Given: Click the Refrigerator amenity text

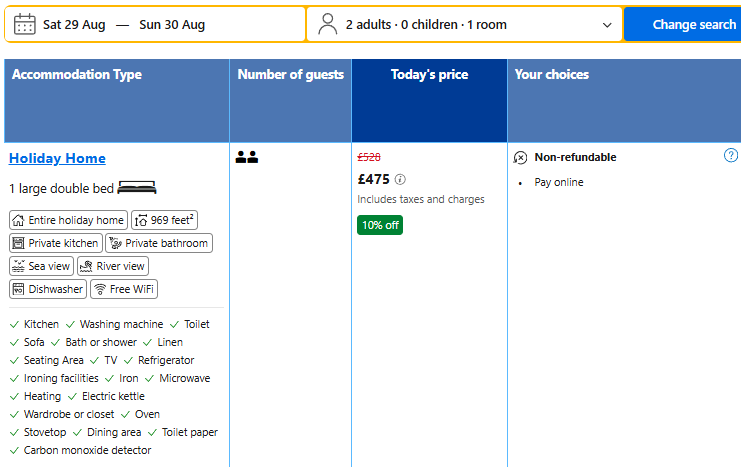Looking at the screenshot, I should click(x=166, y=360).
